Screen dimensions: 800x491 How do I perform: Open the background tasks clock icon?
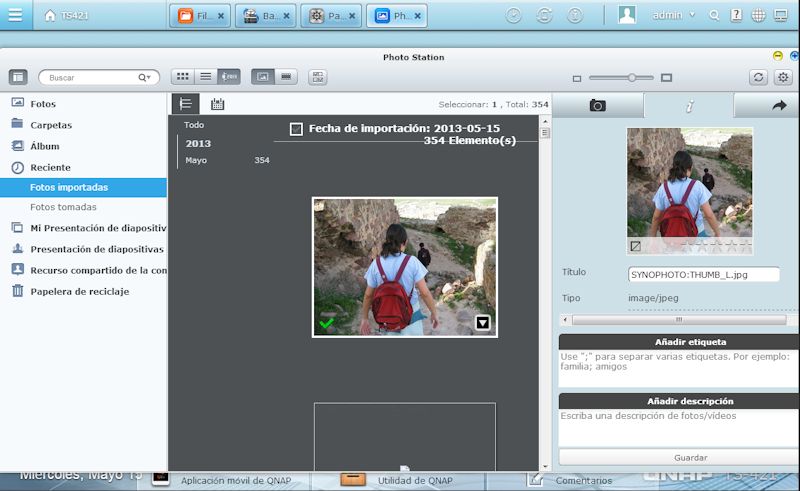(514, 16)
